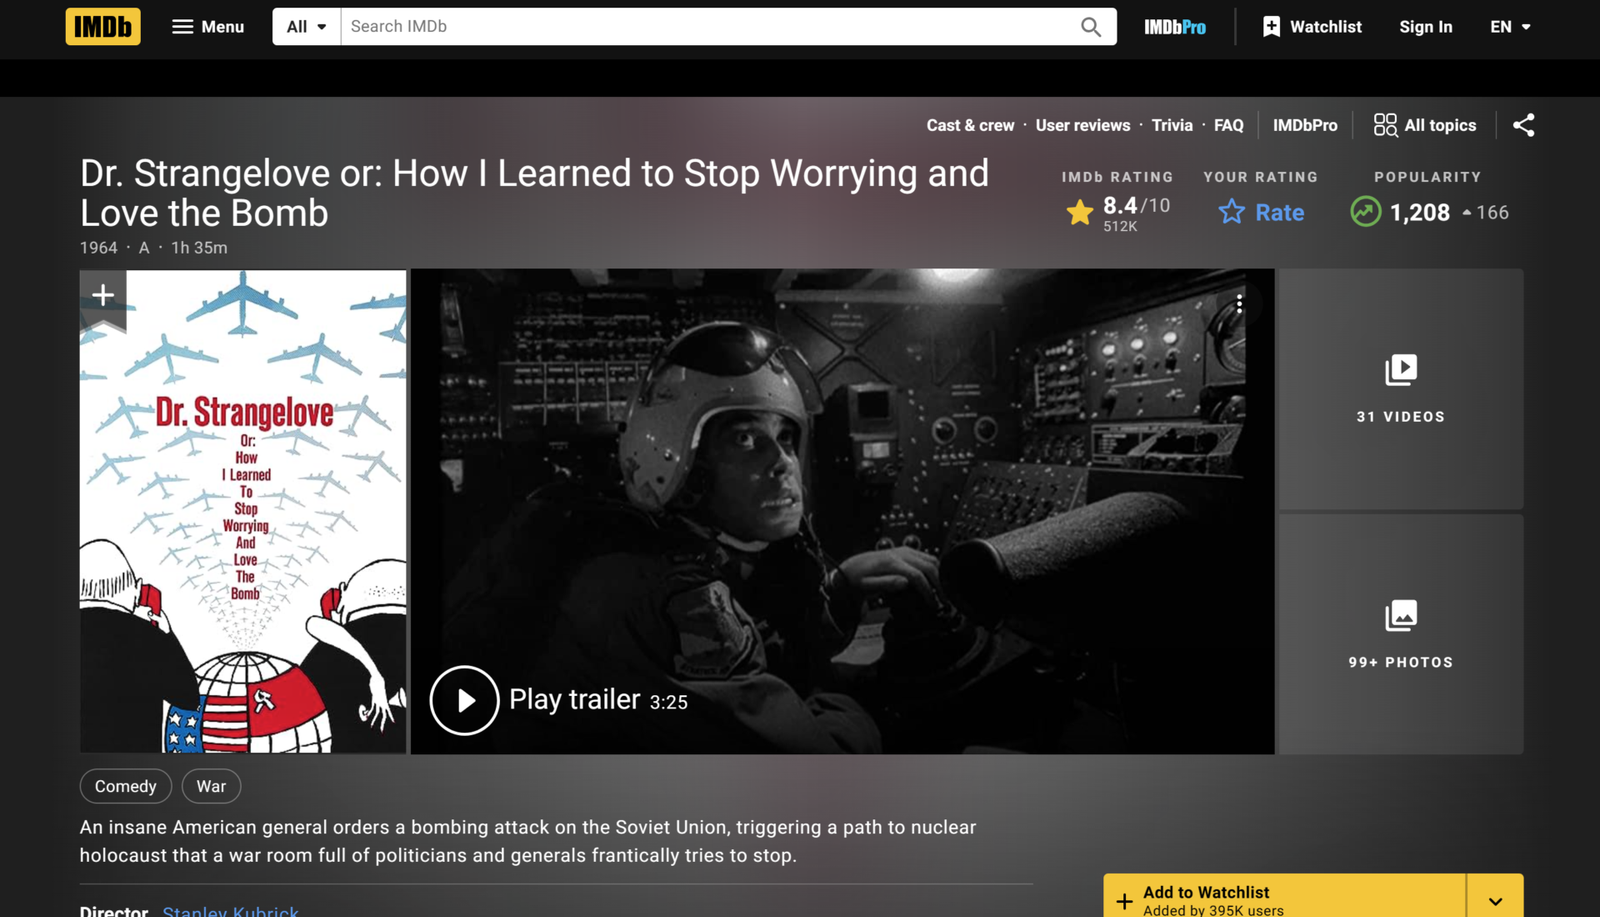Select the Comedy genre chip
The width and height of the screenshot is (1600, 917).
[125, 786]
